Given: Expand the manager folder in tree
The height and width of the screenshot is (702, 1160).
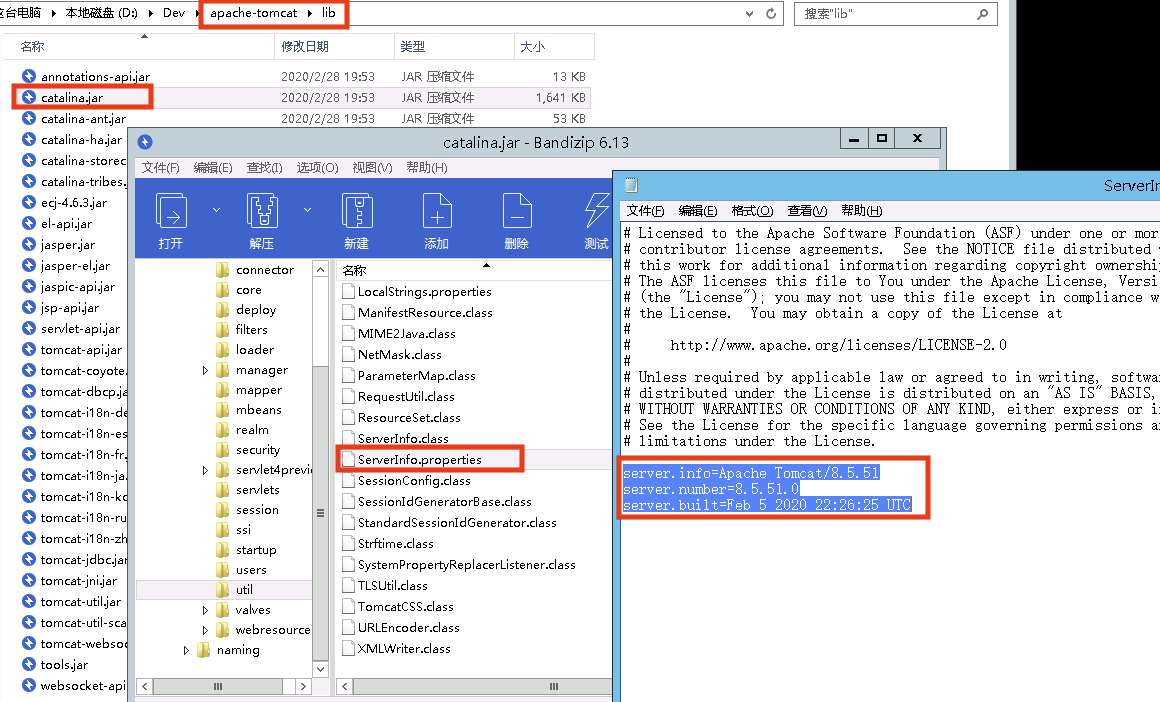Looking at the screenshot, I should click(x=205, y=370).
